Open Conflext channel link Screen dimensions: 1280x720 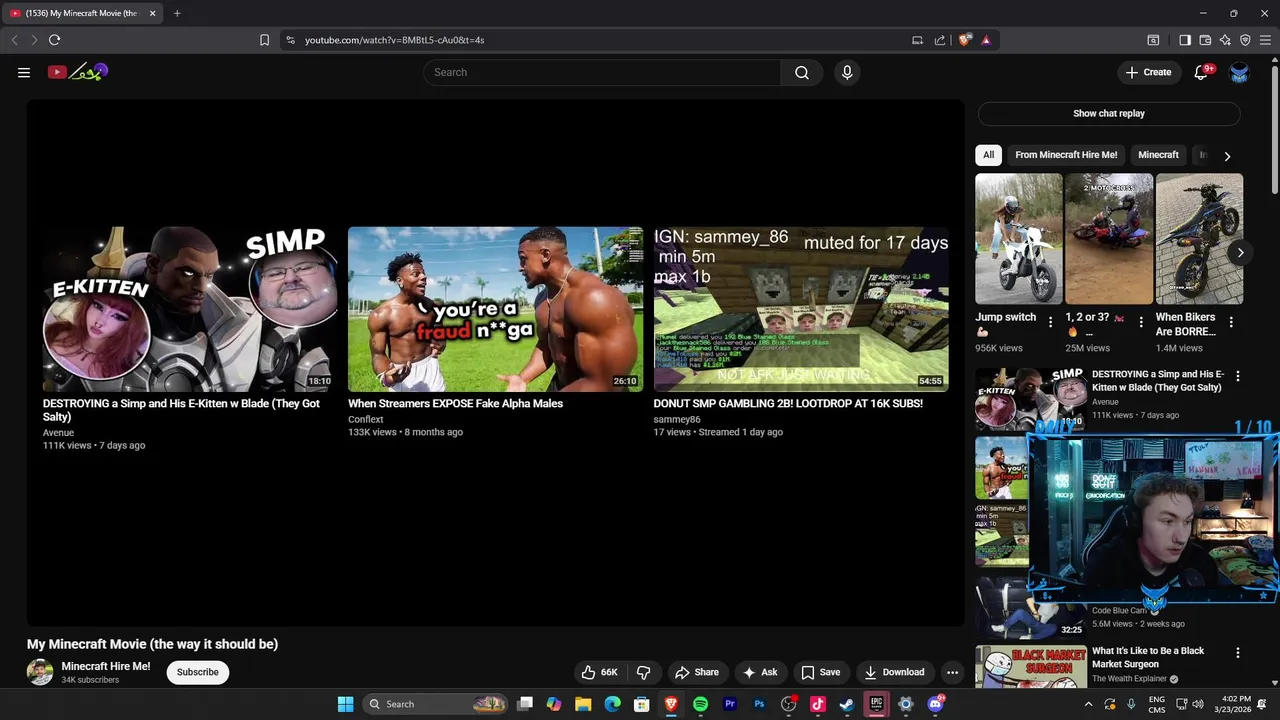(x=366, y=419)
